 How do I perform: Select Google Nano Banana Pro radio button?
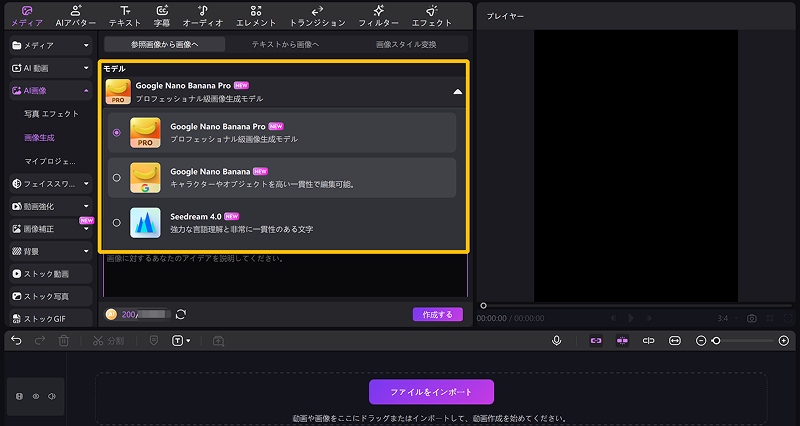click(117, 133)
